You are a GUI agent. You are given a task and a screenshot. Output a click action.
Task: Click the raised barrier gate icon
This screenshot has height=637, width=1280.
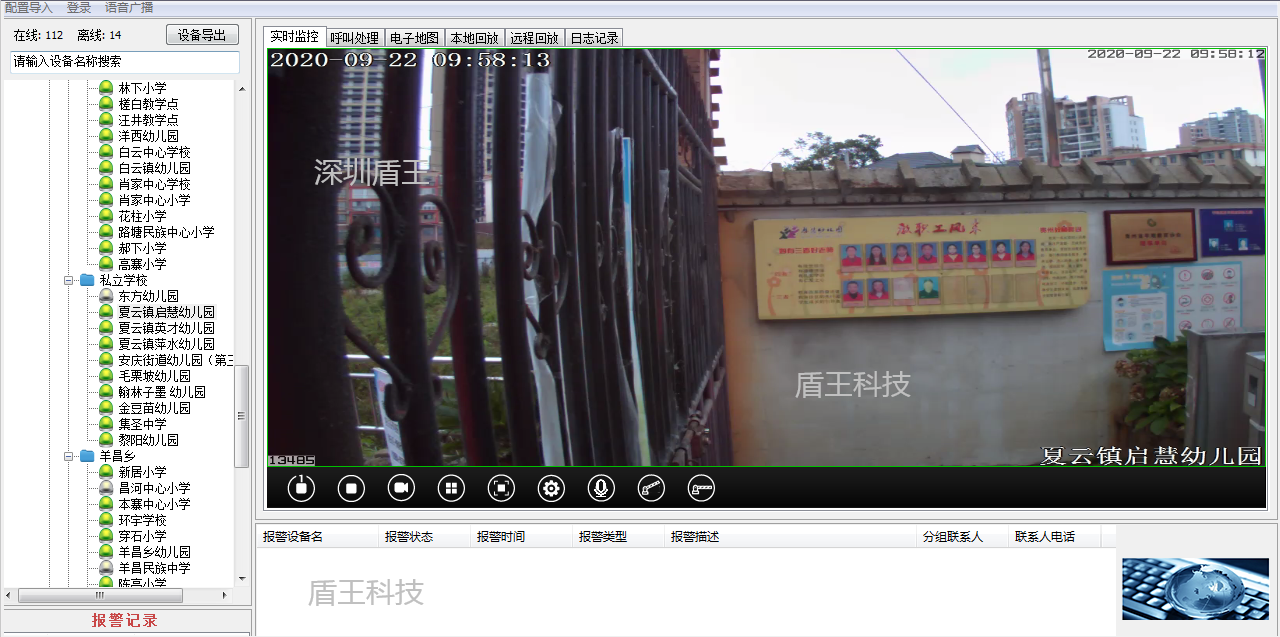coord(651,488)
